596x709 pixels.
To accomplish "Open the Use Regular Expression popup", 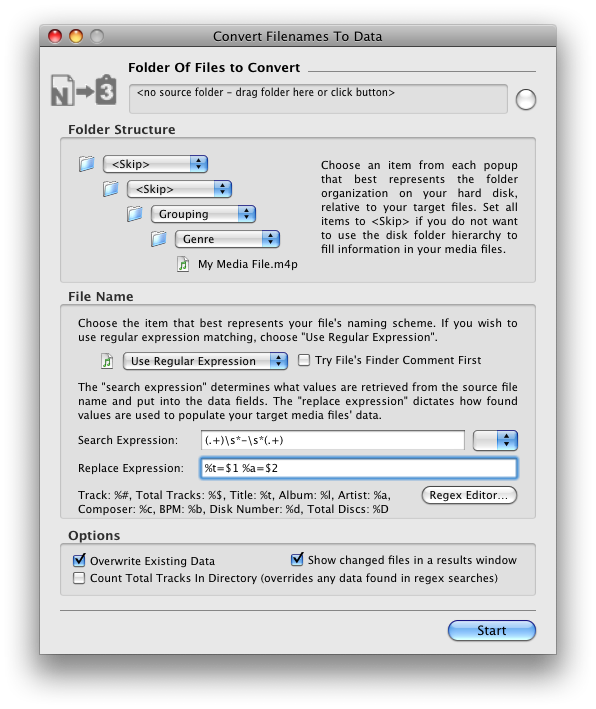I will 205,361.
